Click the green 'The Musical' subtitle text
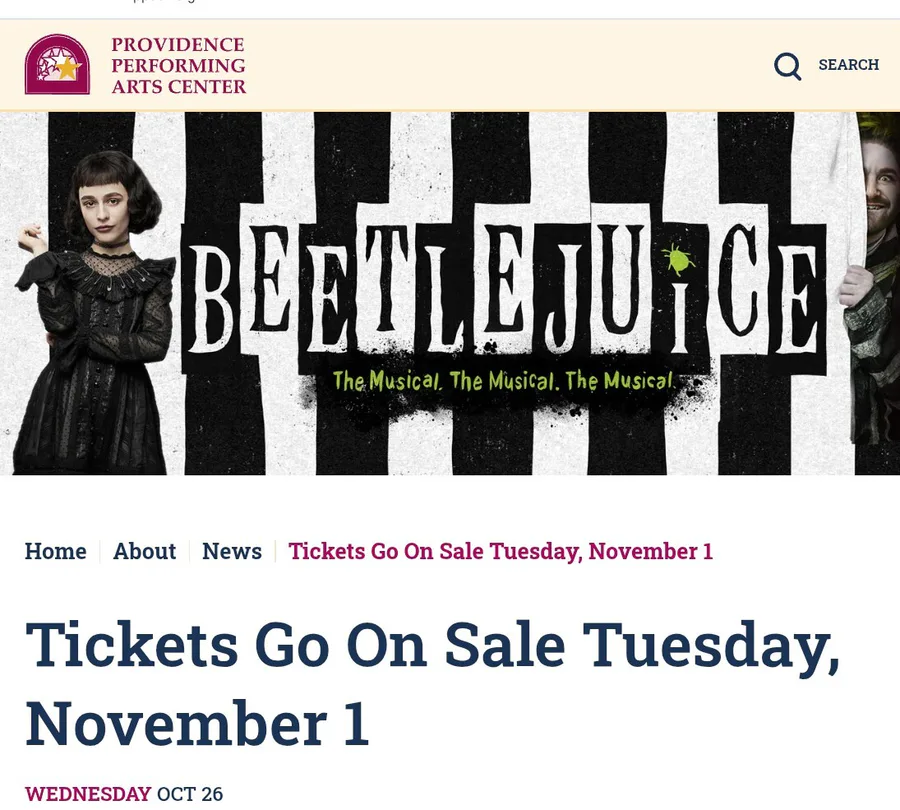 [503, 381]
